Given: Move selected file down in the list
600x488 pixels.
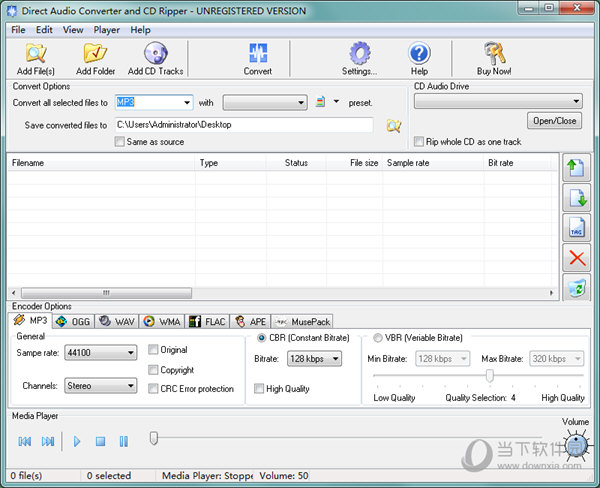Looking at the screenshot, I should tap(576, 197).
